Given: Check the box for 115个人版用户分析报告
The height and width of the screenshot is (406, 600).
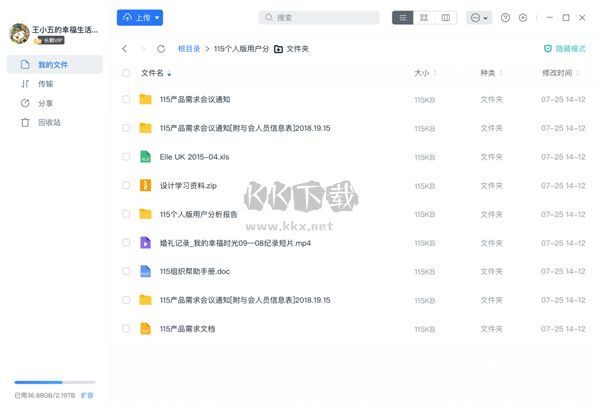Looking at the screenshot, I should pos(126,214).
